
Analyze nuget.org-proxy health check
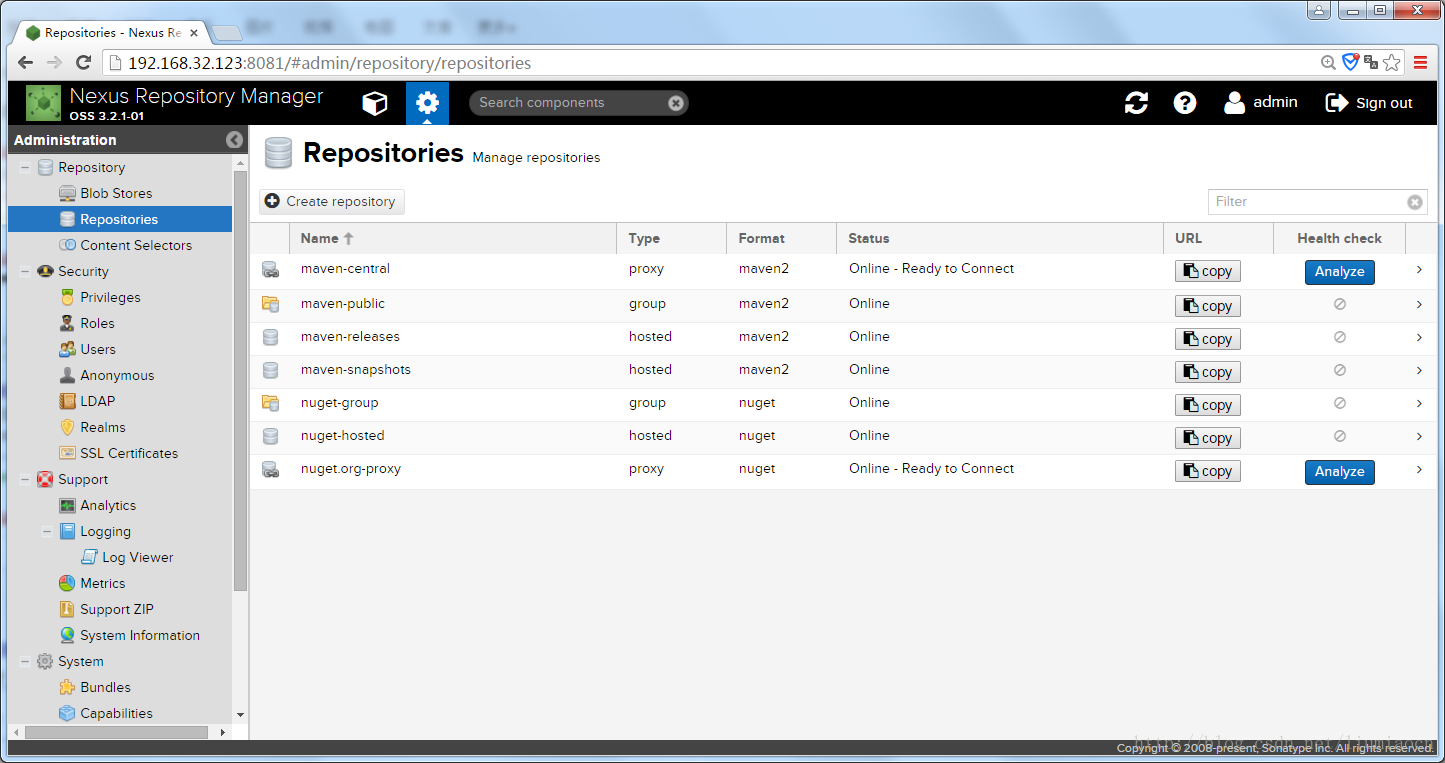pos(1340,472)
